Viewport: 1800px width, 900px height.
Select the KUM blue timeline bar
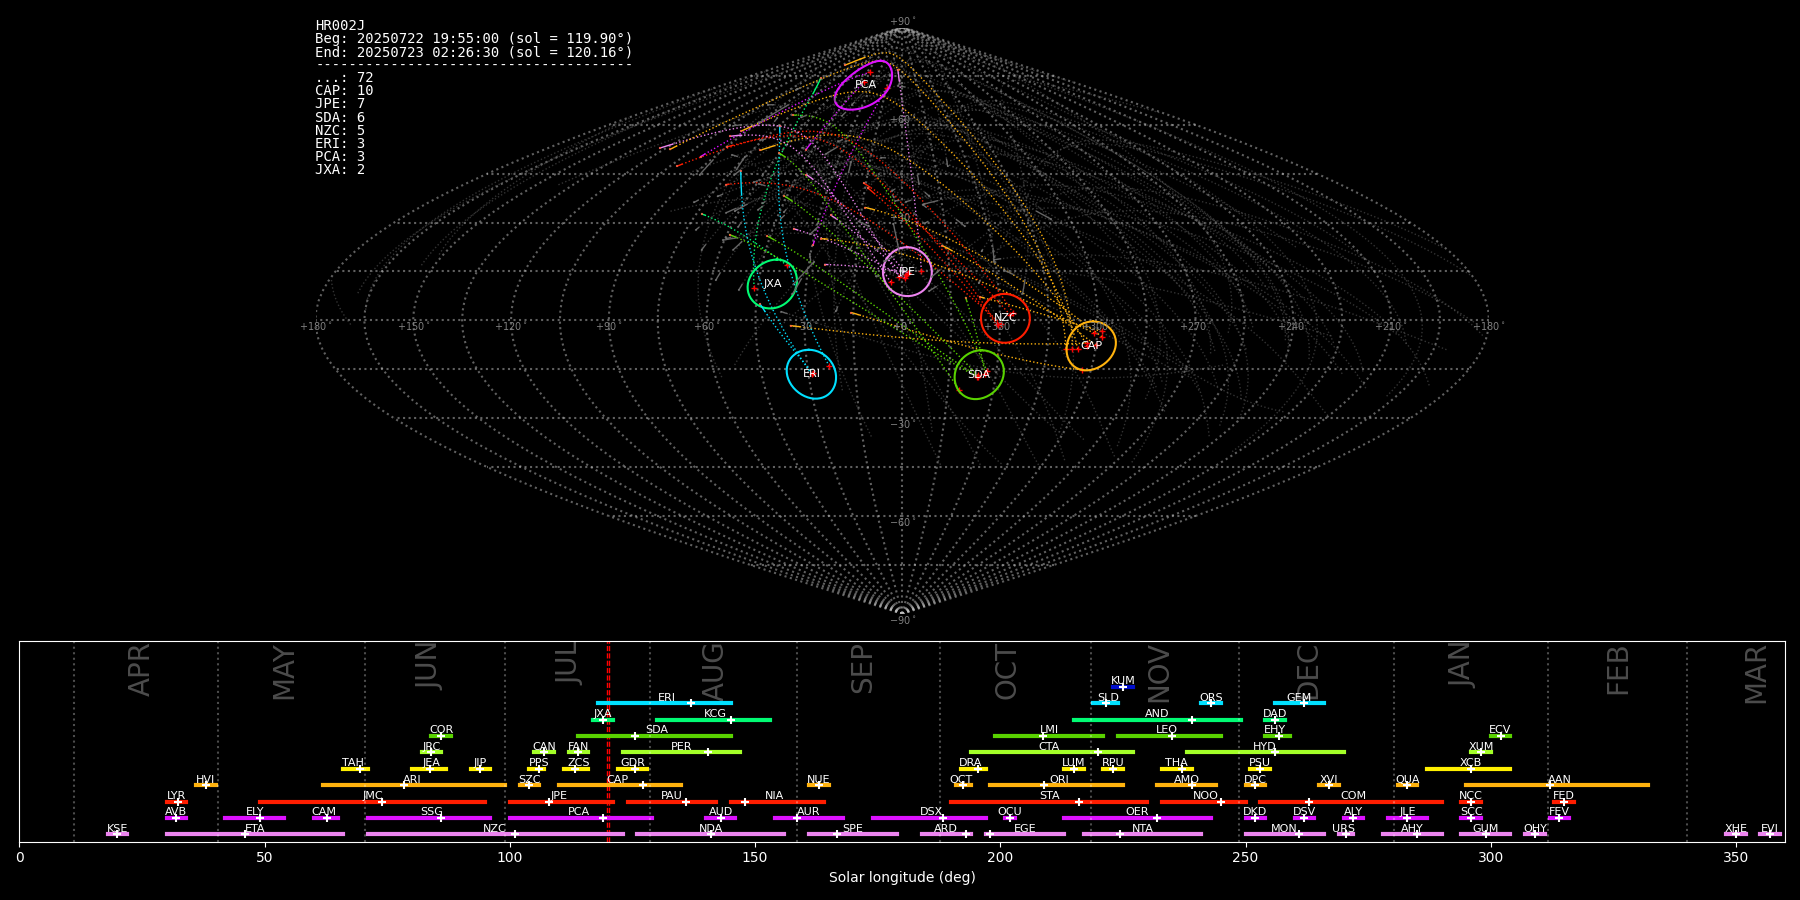1123,687
